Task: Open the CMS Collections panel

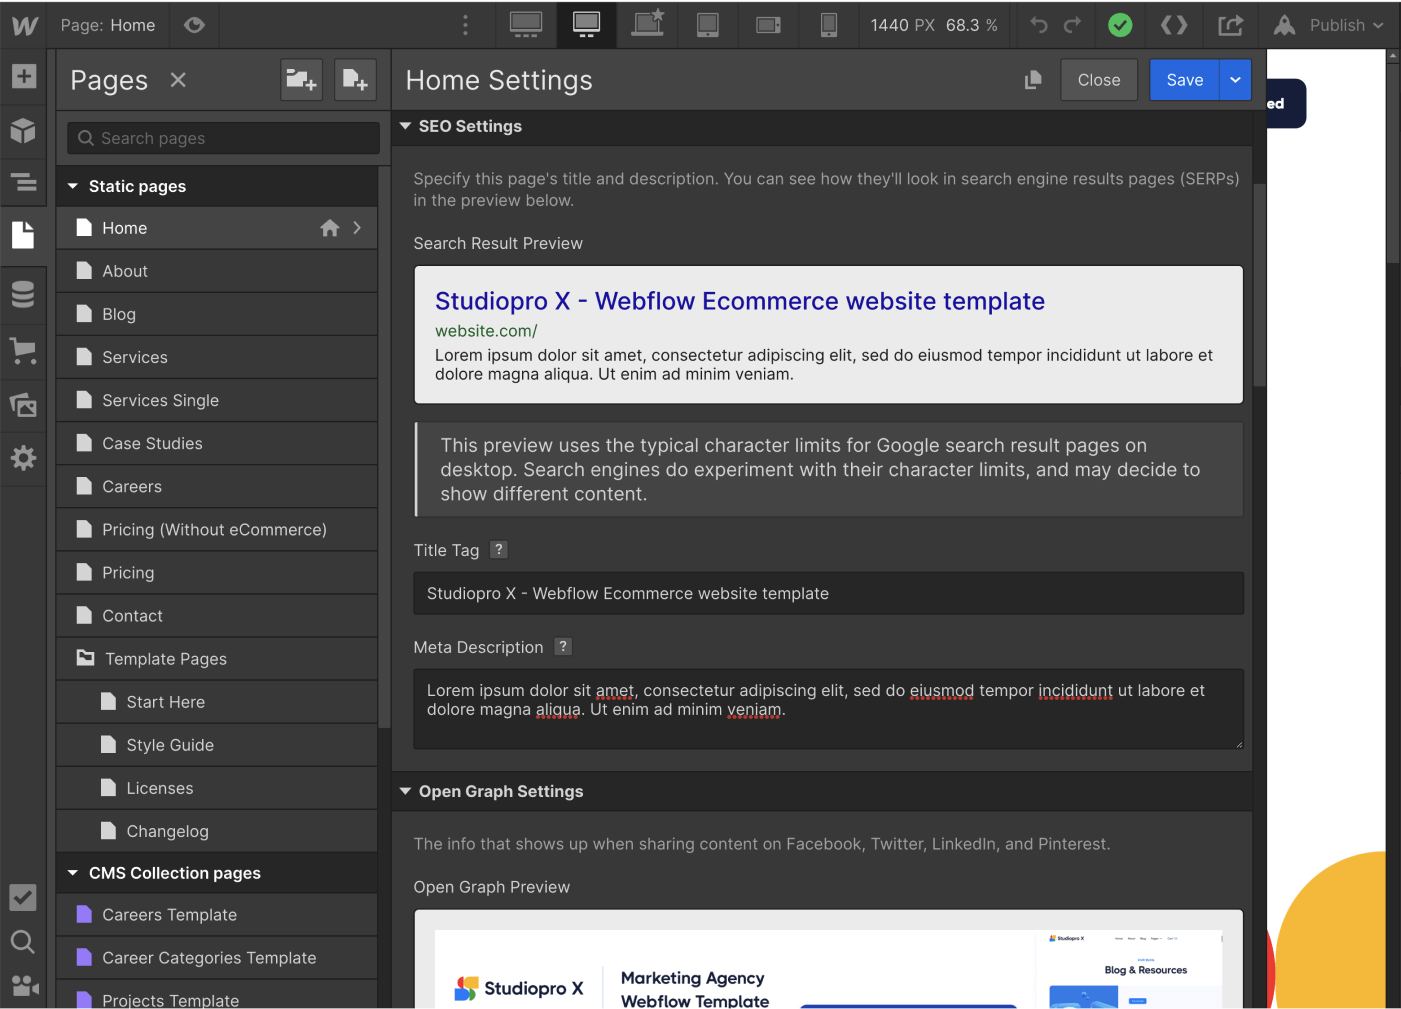Action: click(22, 294)
